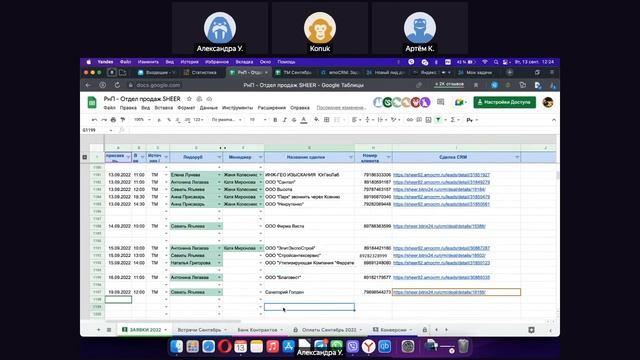Open the cell borders tool
640x360 pixels.
tap(327, 120)
